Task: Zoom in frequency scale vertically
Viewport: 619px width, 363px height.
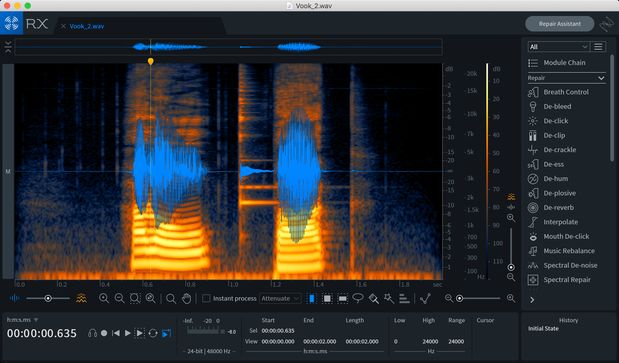Action: click(511, 218)
